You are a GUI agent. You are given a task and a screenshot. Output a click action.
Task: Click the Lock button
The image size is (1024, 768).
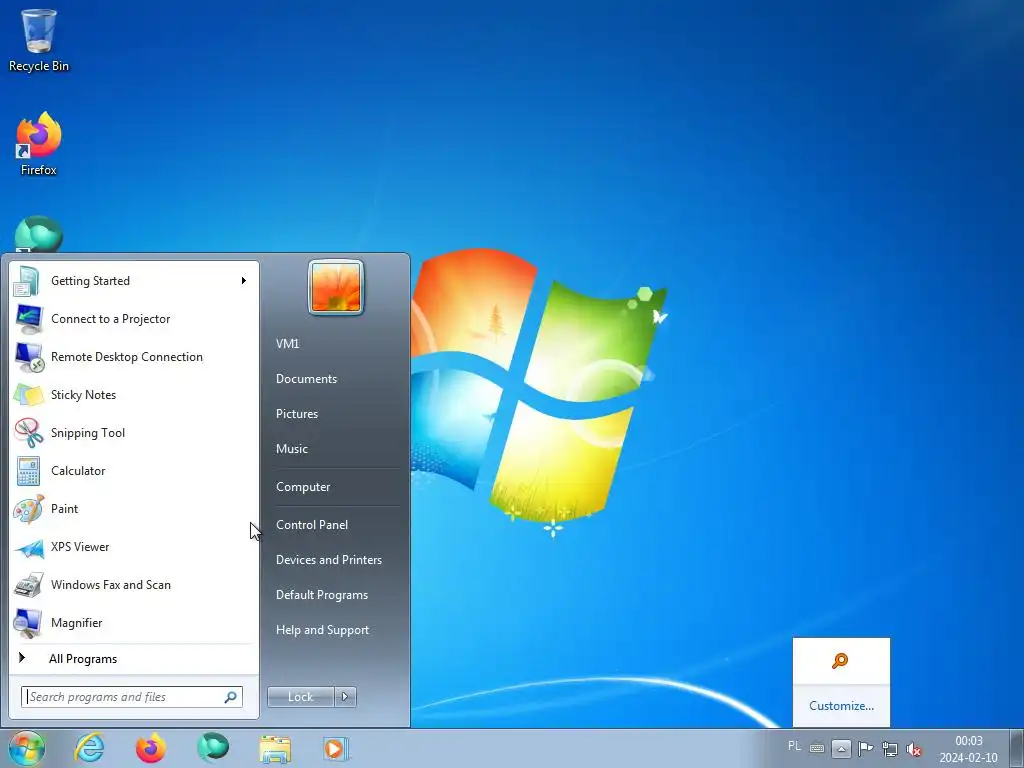[300, 697]
